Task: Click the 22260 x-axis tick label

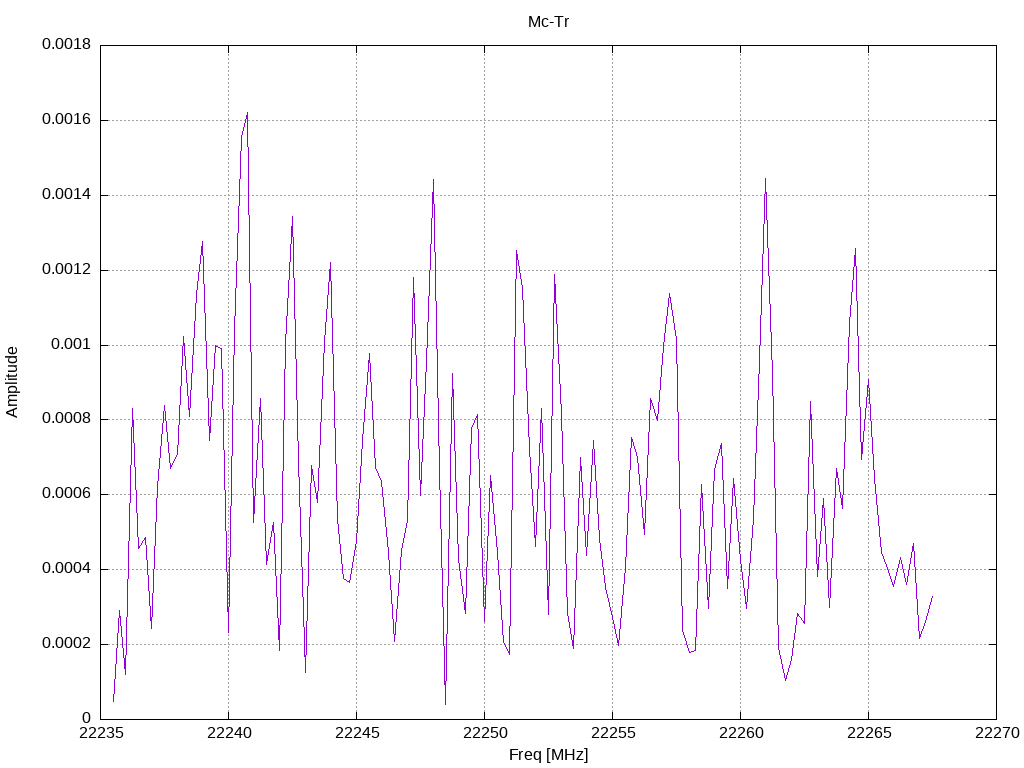Action: pyautogui.click(x=740, y=733)
